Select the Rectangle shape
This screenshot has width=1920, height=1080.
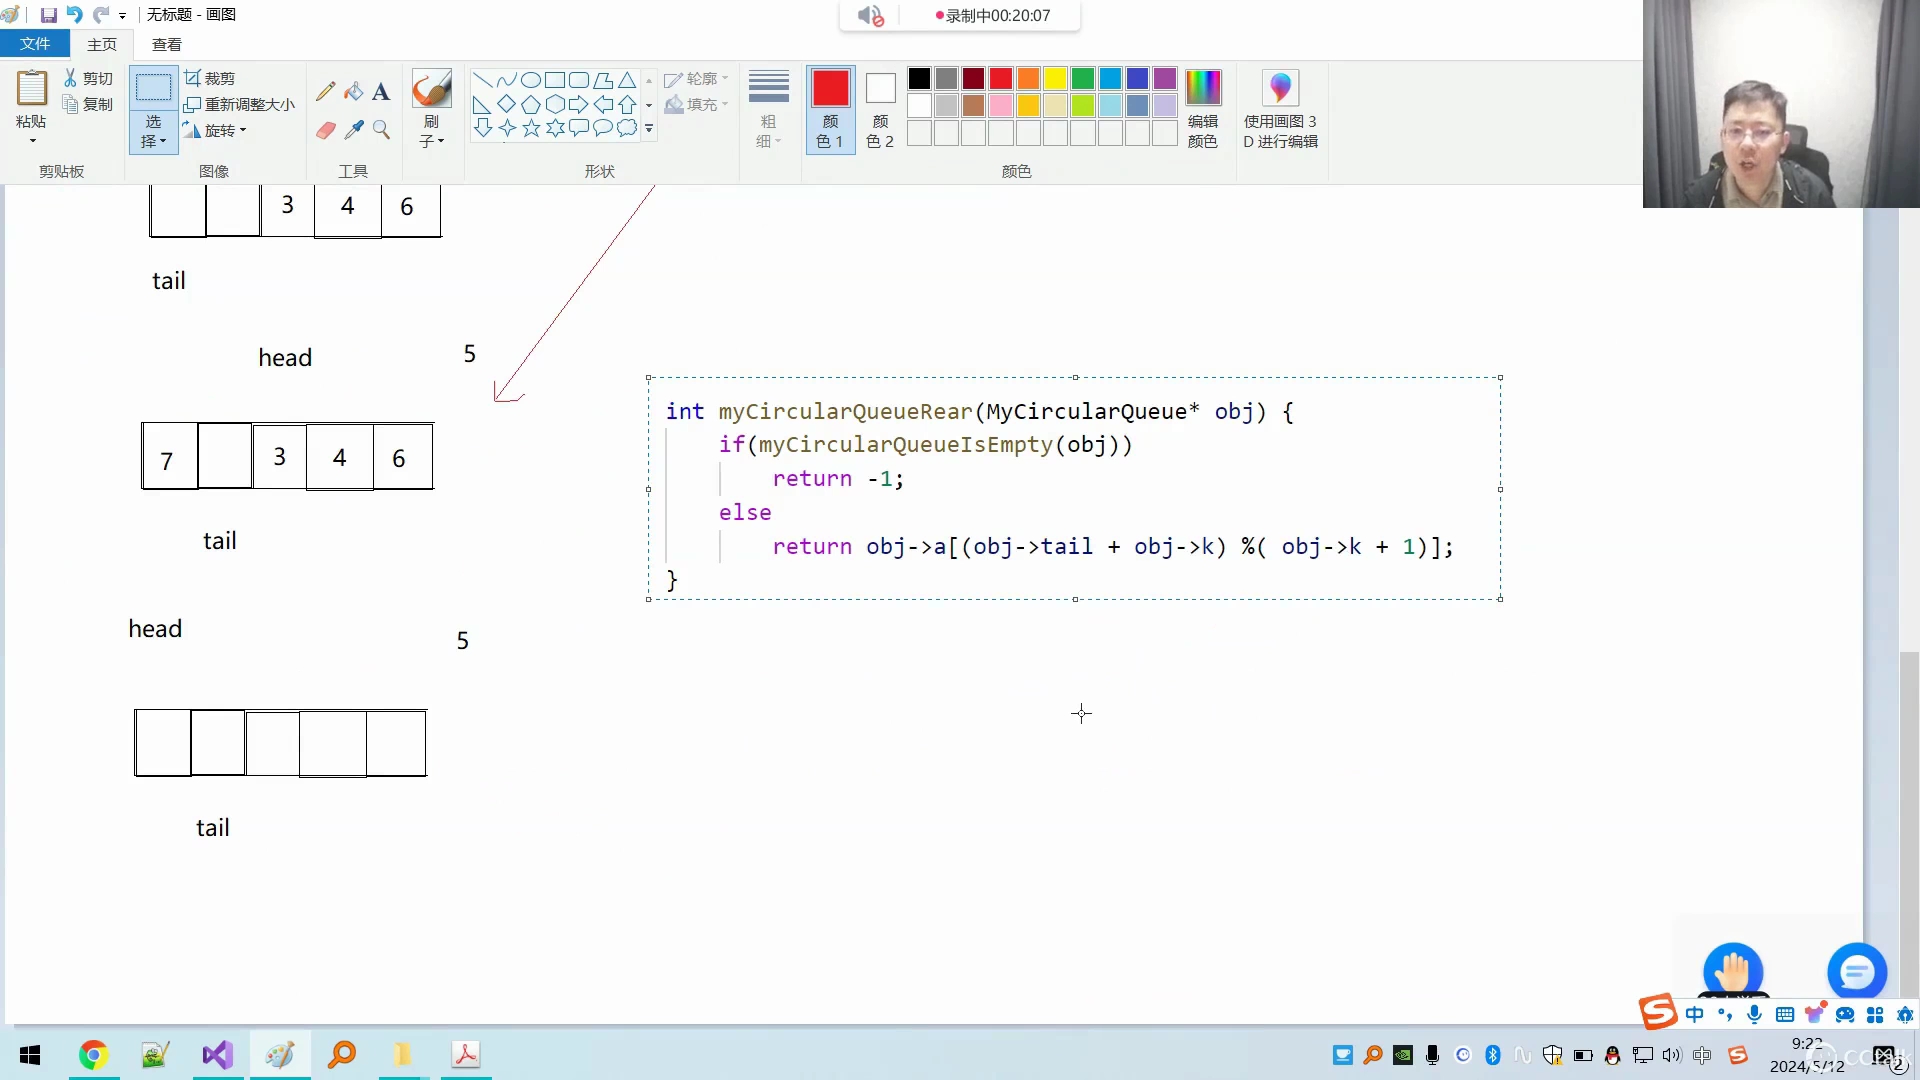[555, 80]
